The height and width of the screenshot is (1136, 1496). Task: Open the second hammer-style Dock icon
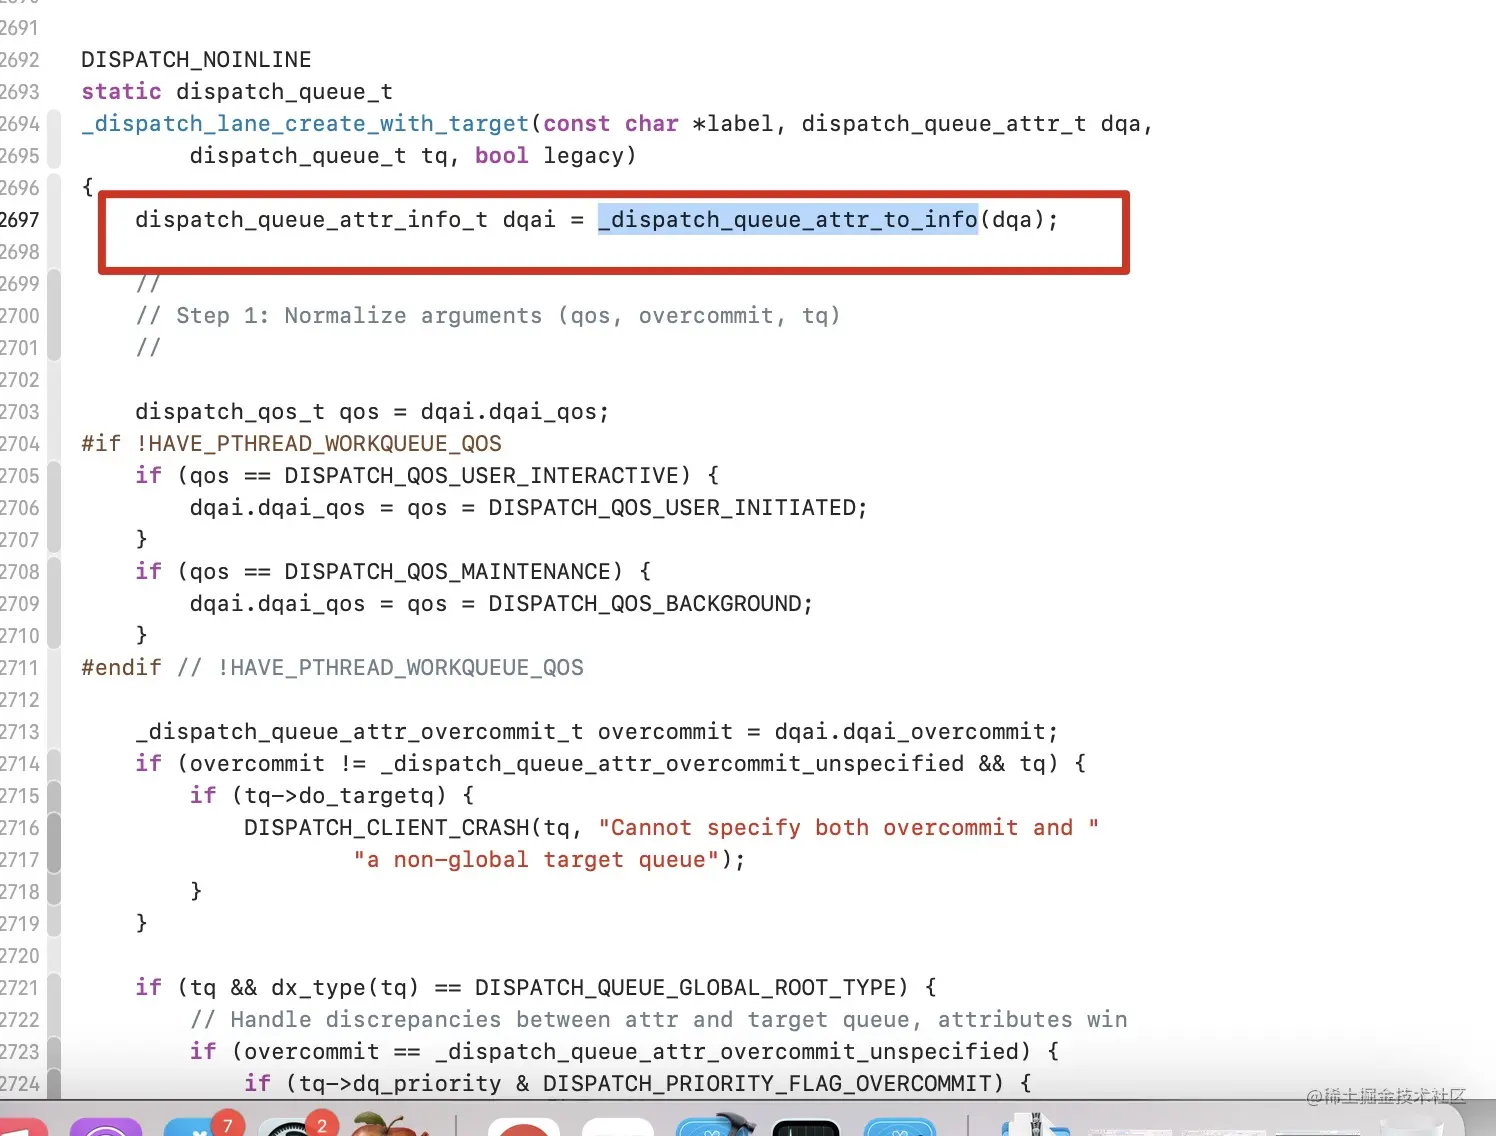tap(900, 1125)
